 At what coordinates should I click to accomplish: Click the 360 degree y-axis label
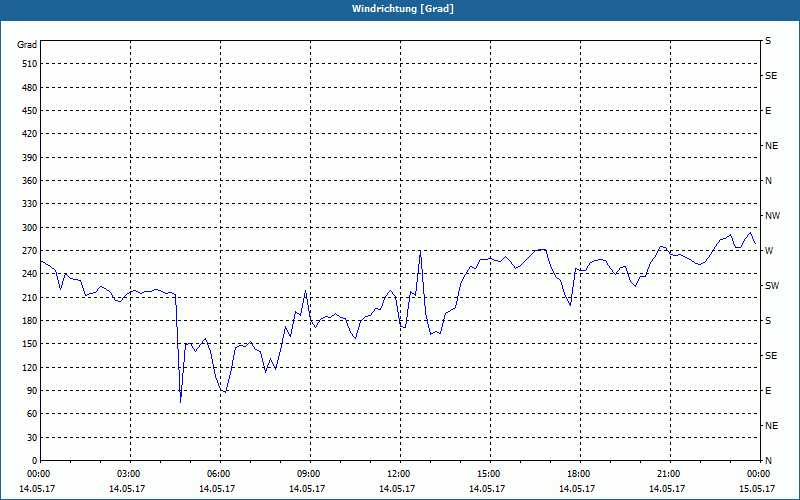tap(28, 181)
